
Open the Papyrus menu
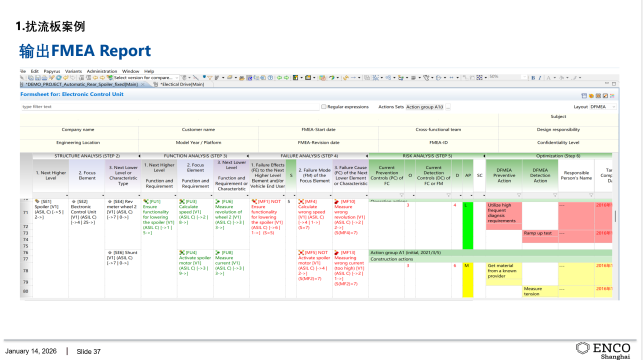click(x=52, y=71)
